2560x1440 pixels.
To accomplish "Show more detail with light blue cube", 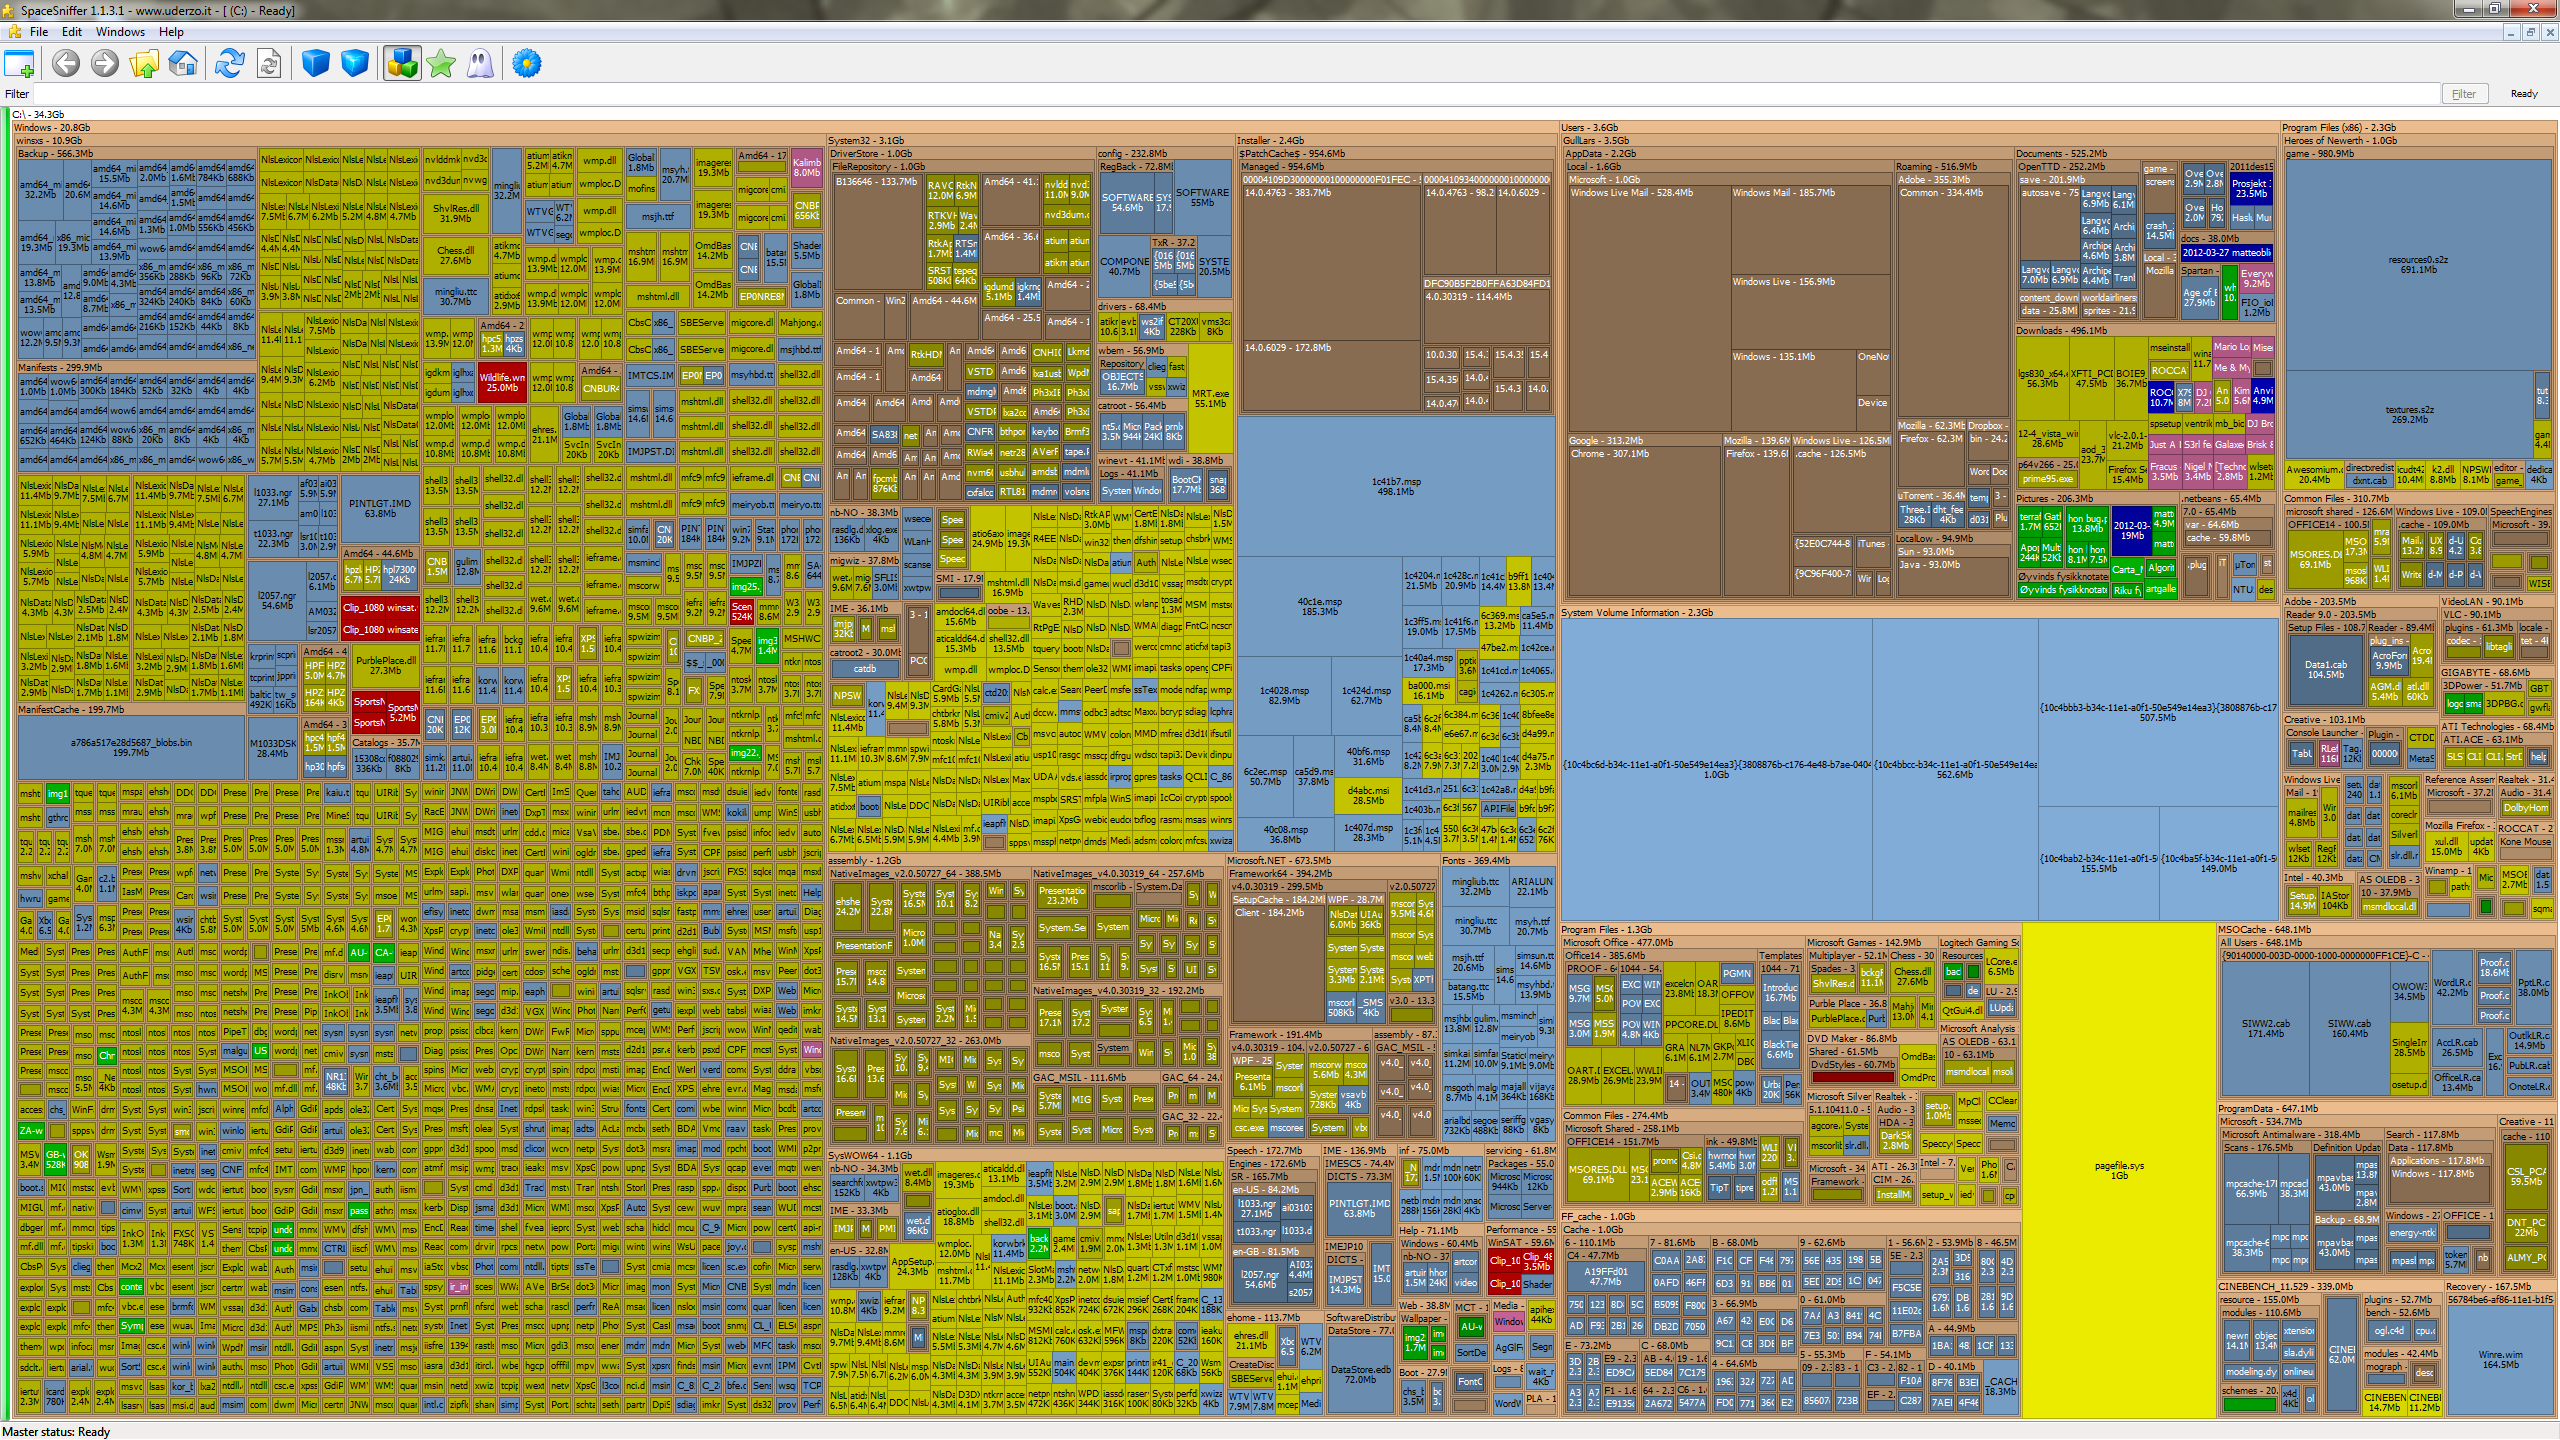I will point(355,64).
